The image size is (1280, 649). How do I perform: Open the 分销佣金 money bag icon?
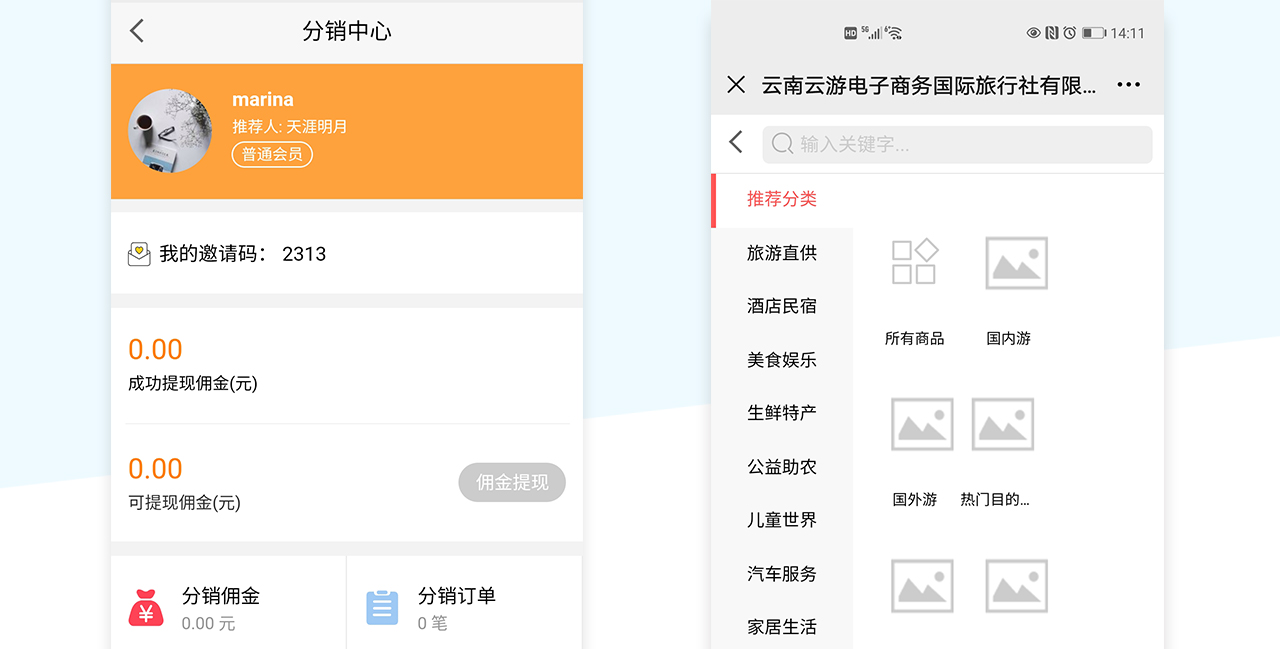click(146, 608)
